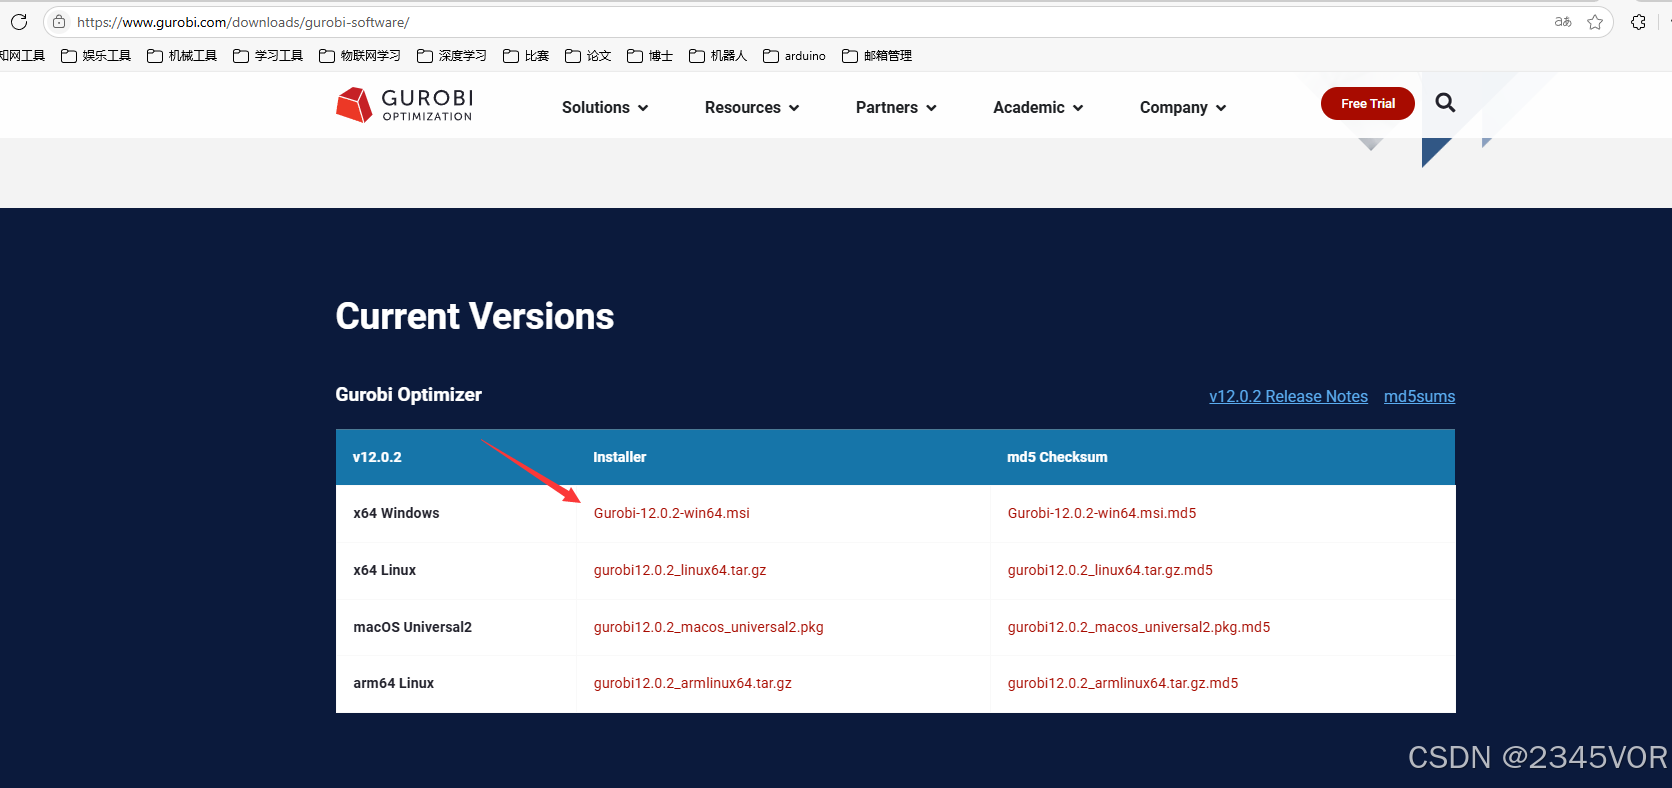Click the Free Trial button

[1368, 103]
